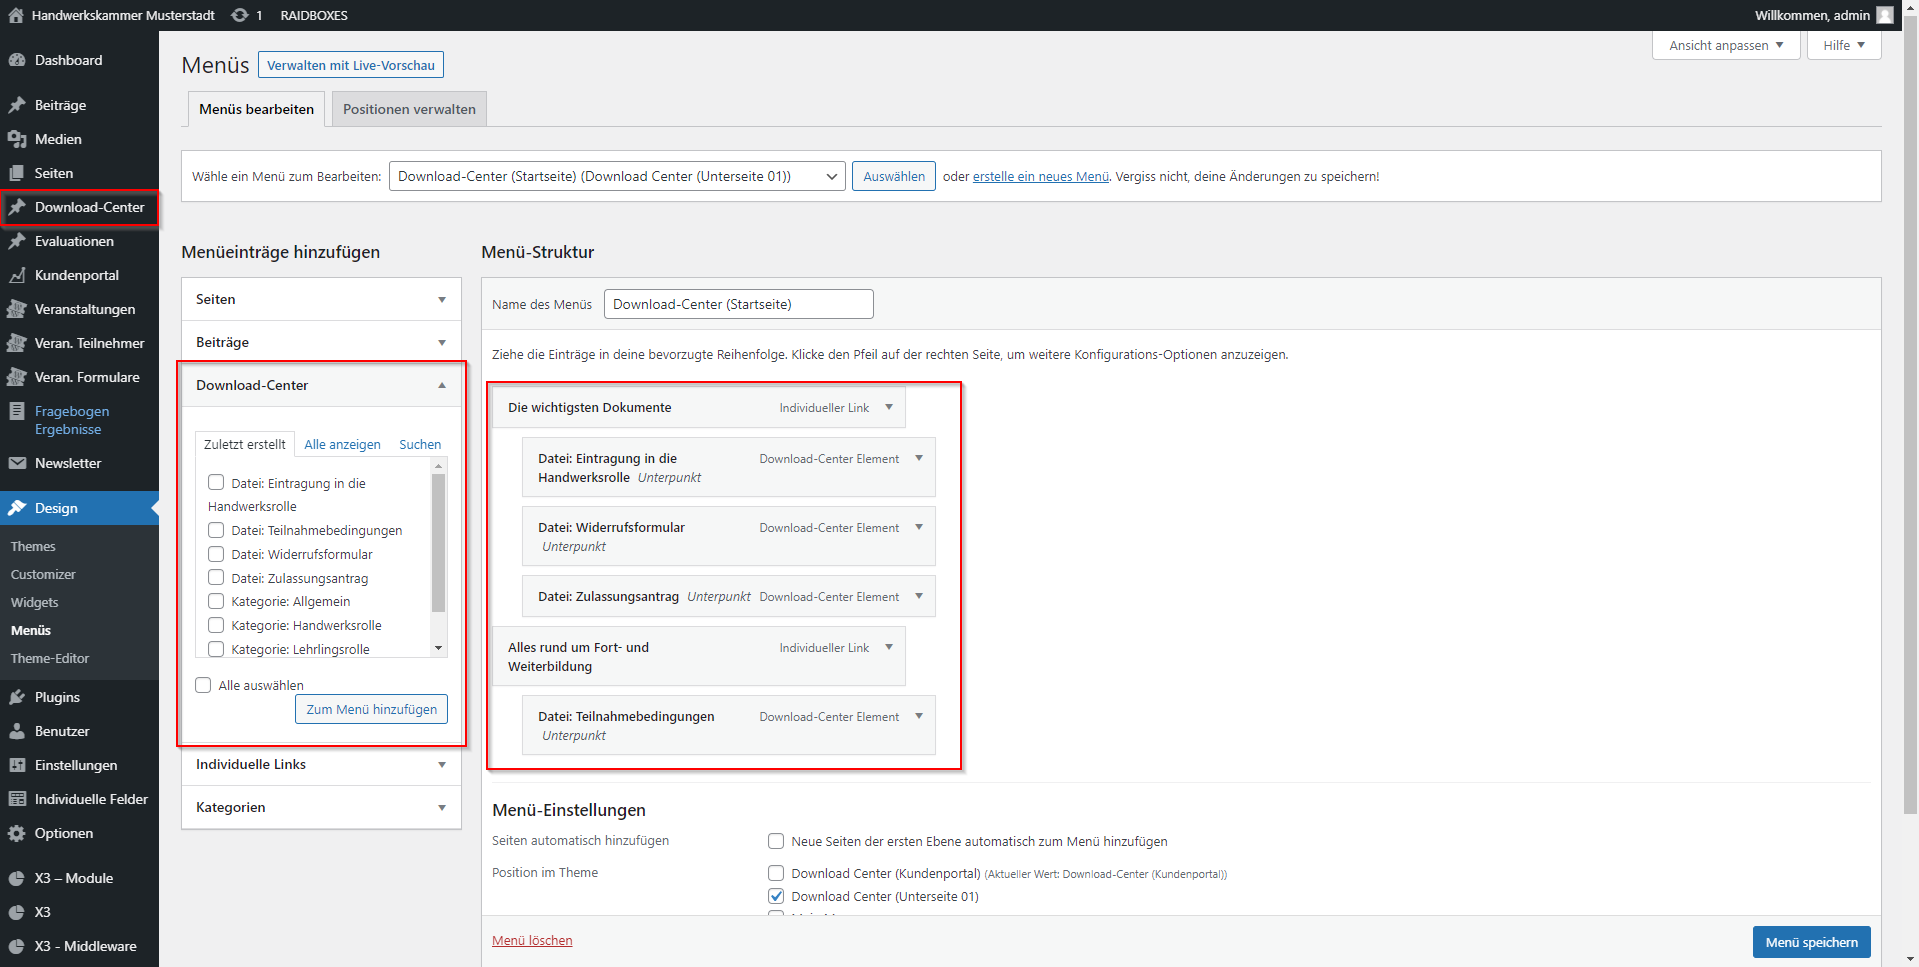The height and width of the screenshot is (967, 1919).
Task: Expand 'Die wichtigsten Dokumente' menu item options
Action: point(889,407)
